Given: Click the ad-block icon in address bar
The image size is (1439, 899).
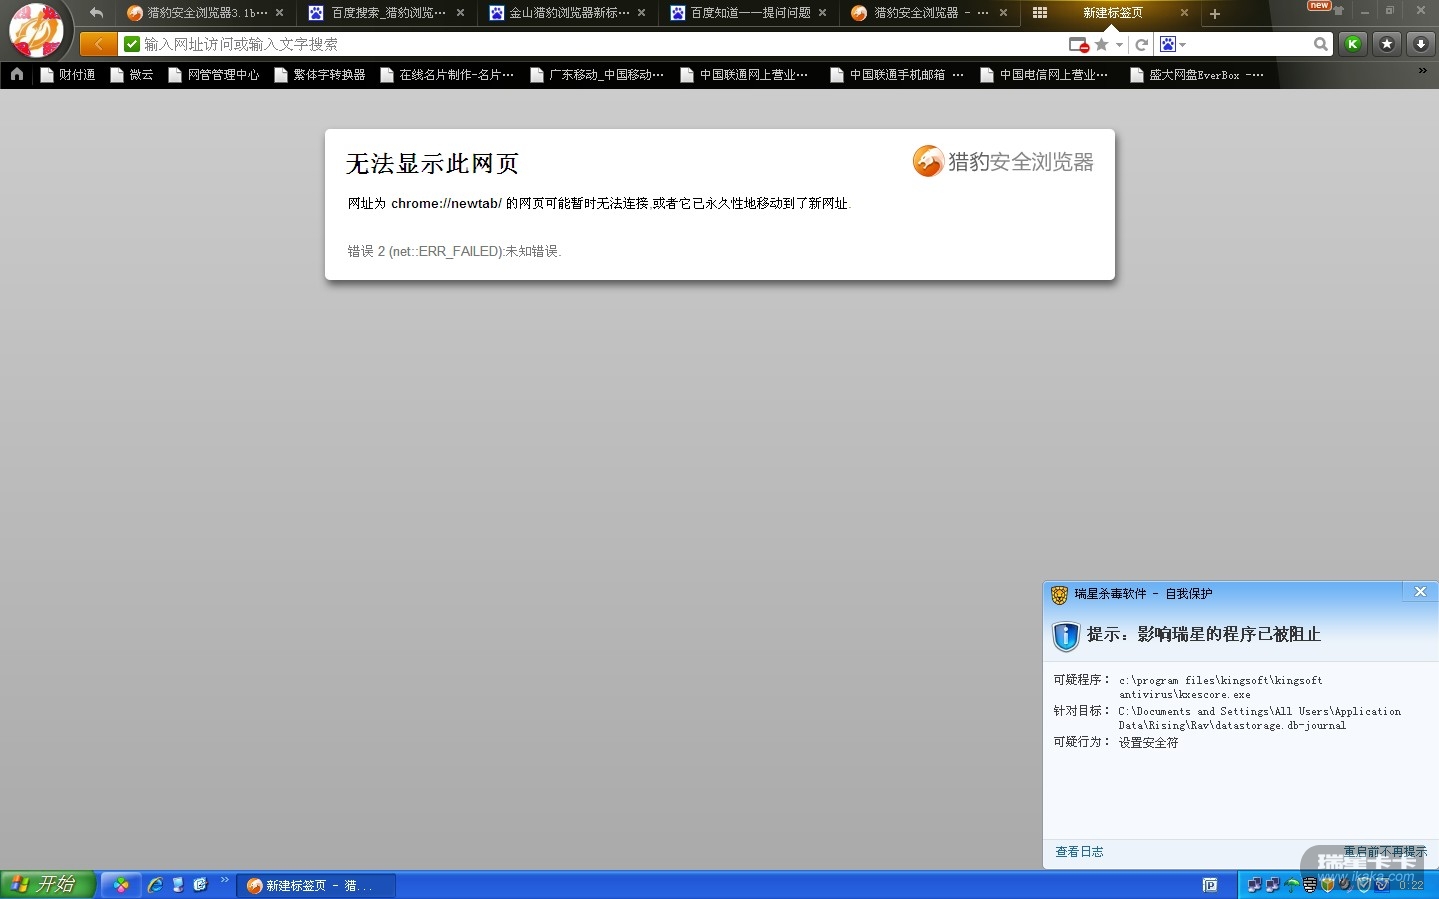Looking at the screenshot, I should [x=1078, y=45].
